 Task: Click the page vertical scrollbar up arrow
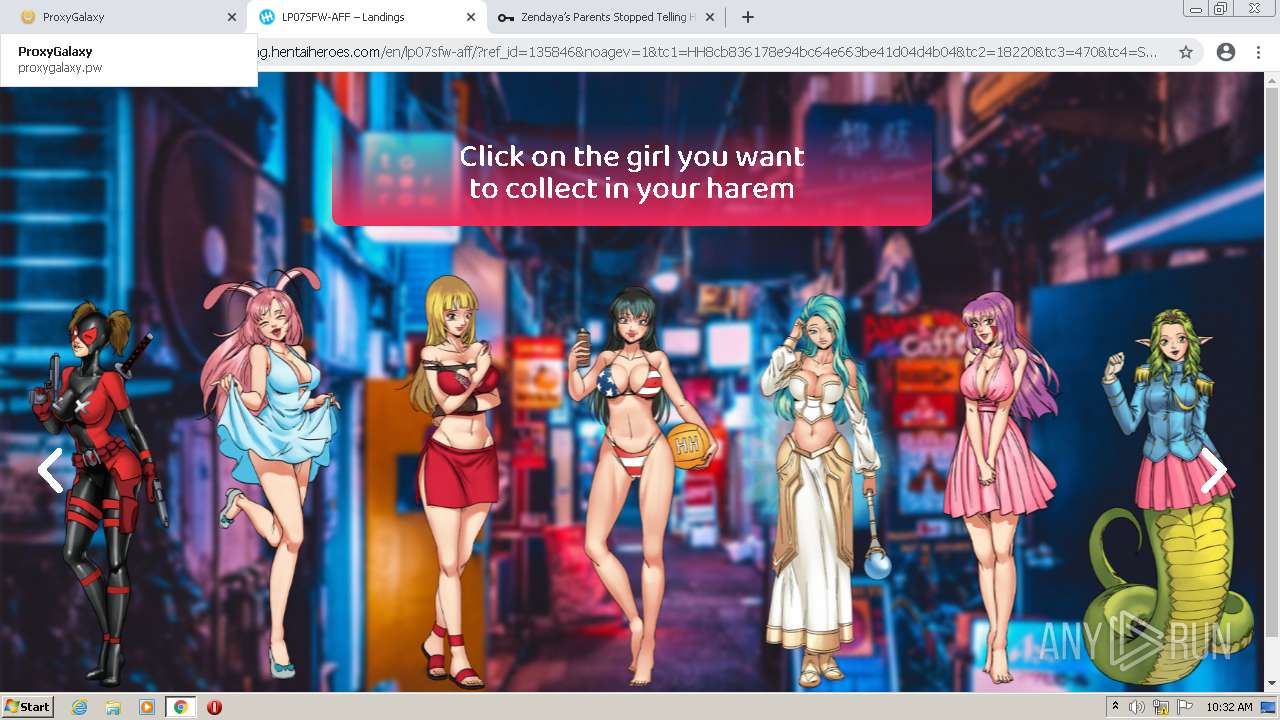[1272, 79]
